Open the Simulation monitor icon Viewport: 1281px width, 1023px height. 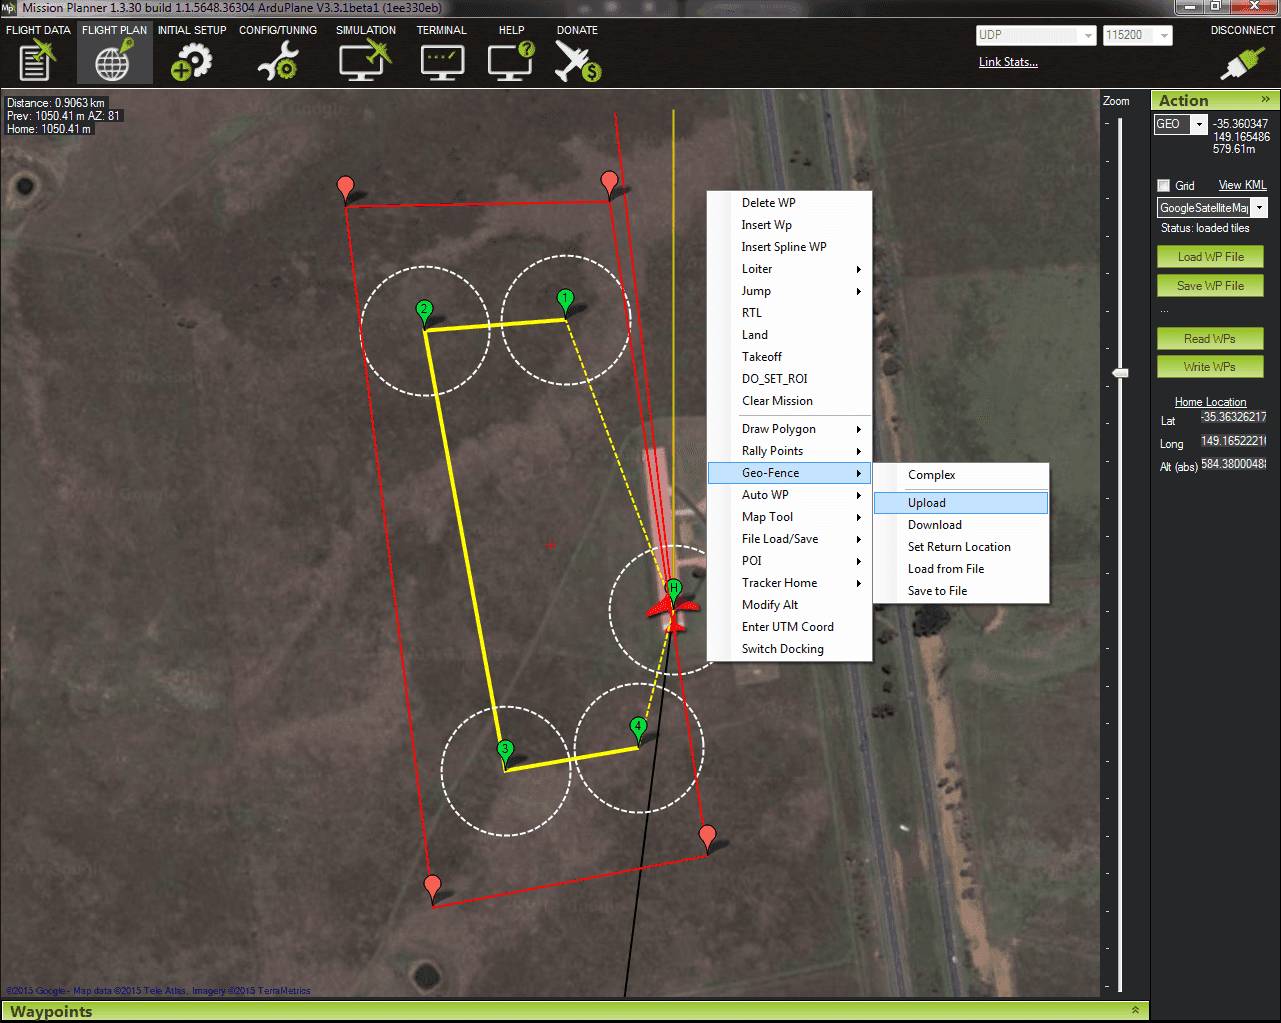coord(364,62)
